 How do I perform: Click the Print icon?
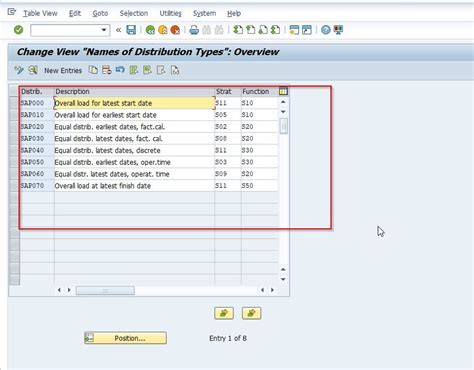[194, 30]
